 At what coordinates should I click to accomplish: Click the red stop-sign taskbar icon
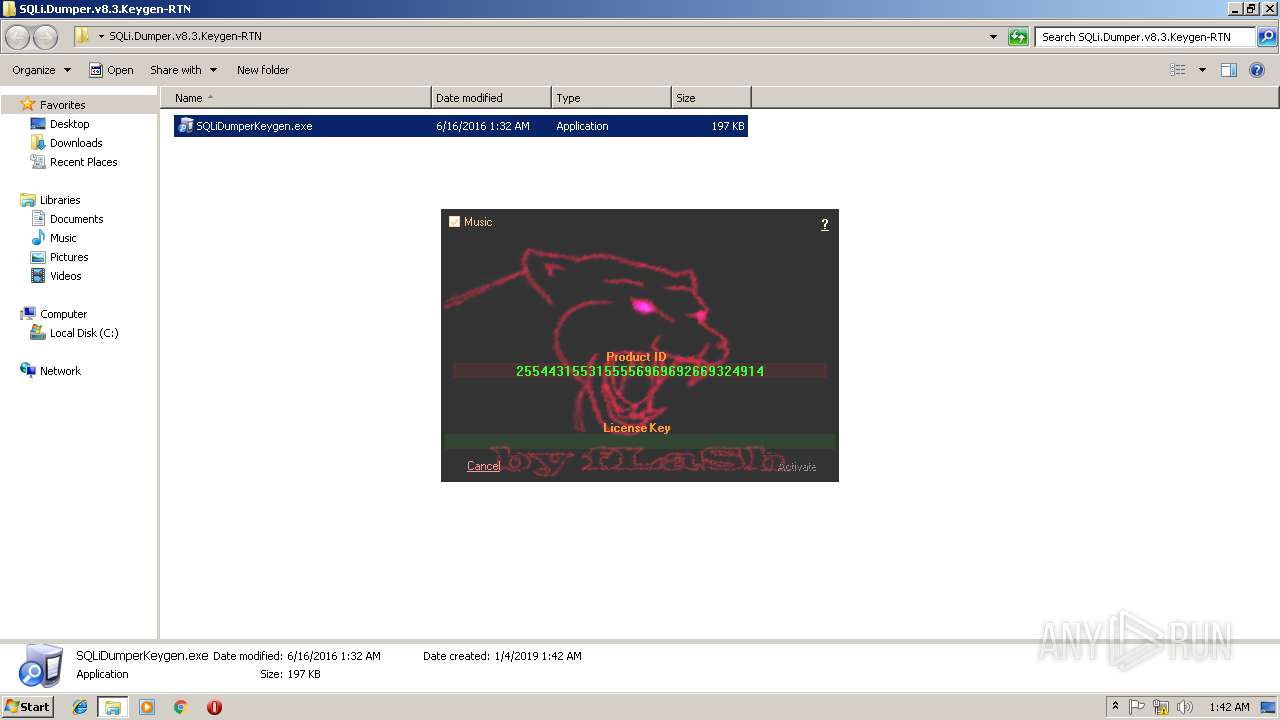(x=214, y=707)
